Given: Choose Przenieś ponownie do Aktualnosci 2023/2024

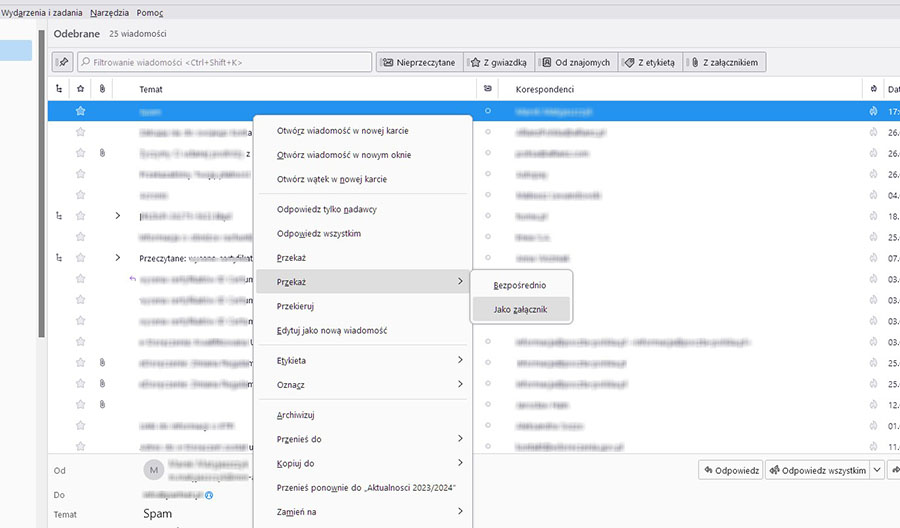Looking at the screenshot, I should (x=362, y=487).
